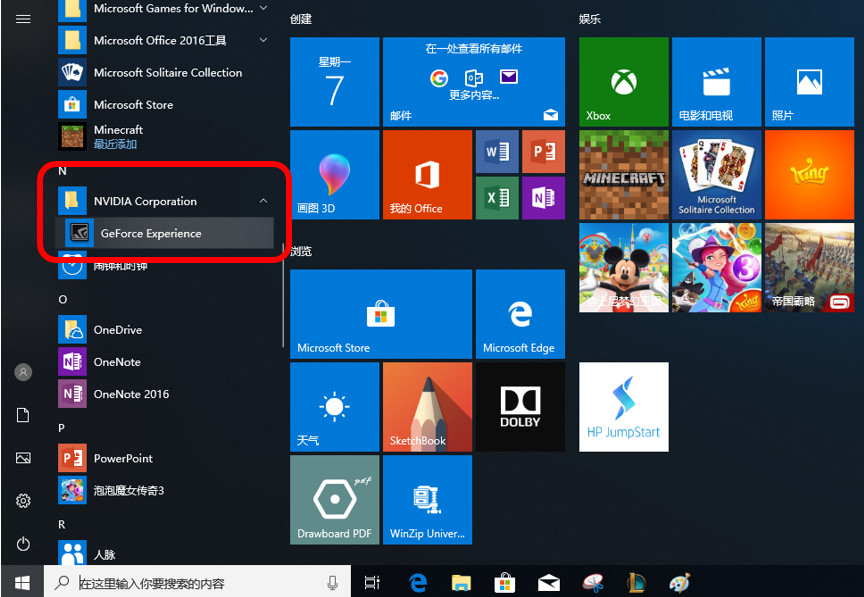864x597 pixels.
Task: Launch Microsoft Edge tile
Action: (520, 314)
